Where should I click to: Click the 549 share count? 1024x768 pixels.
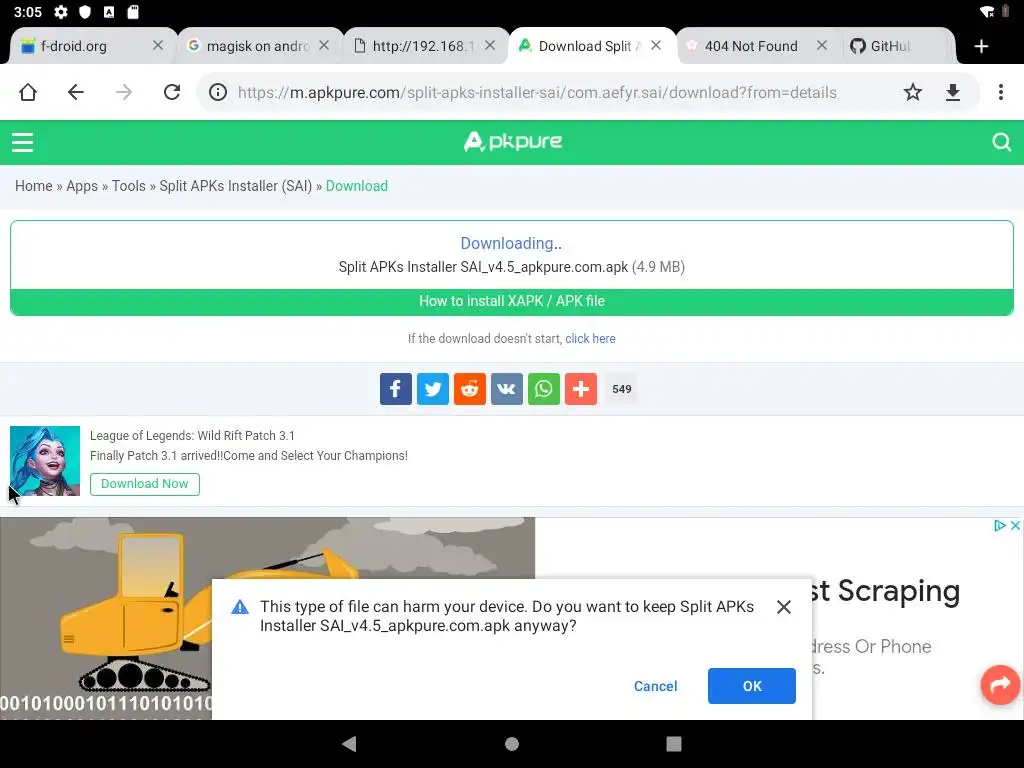click(621, 389)
